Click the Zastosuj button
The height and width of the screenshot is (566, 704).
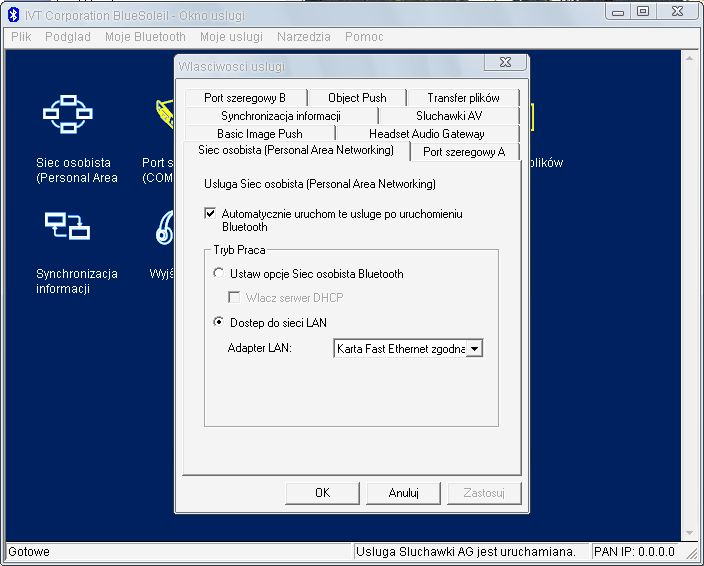484,493
